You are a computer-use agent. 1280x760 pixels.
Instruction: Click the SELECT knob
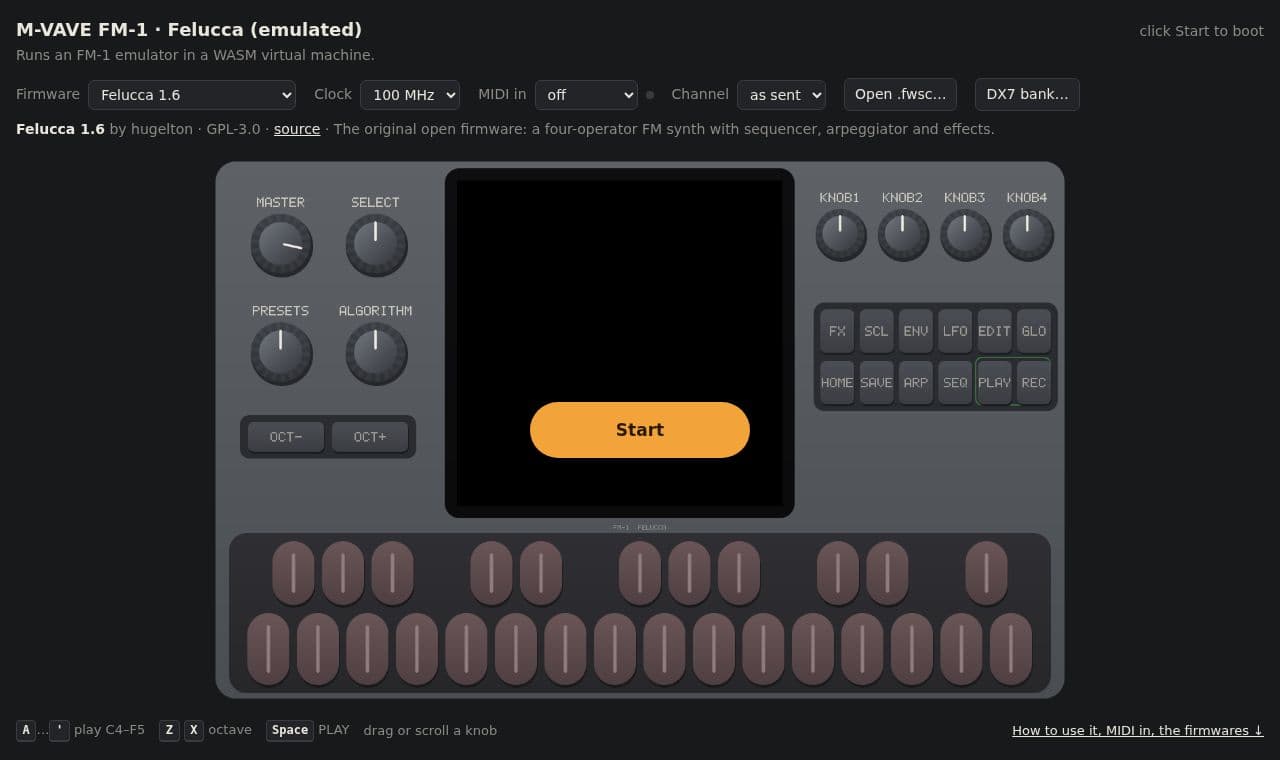(376, 245)
